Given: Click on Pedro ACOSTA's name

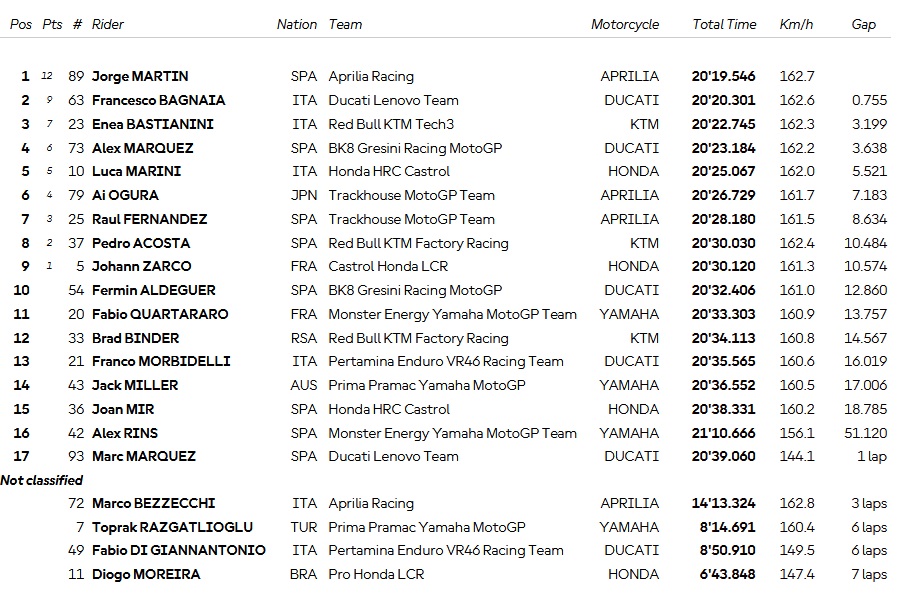Looking at the screenshot, I should point(141,243).
